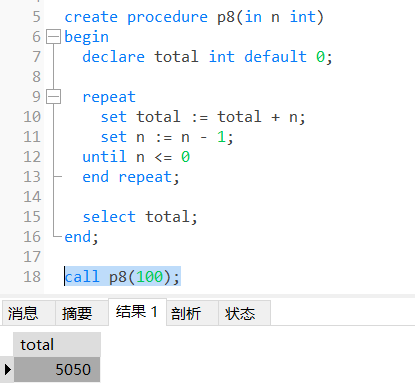Screen dimensions: 415x385
Task: Click line number 18 in gutter
Action: pos(32,277)
